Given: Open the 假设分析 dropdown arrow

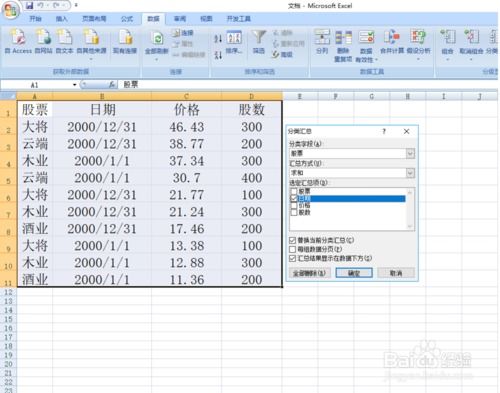Looking at the screenshot, I should point(418,59).
